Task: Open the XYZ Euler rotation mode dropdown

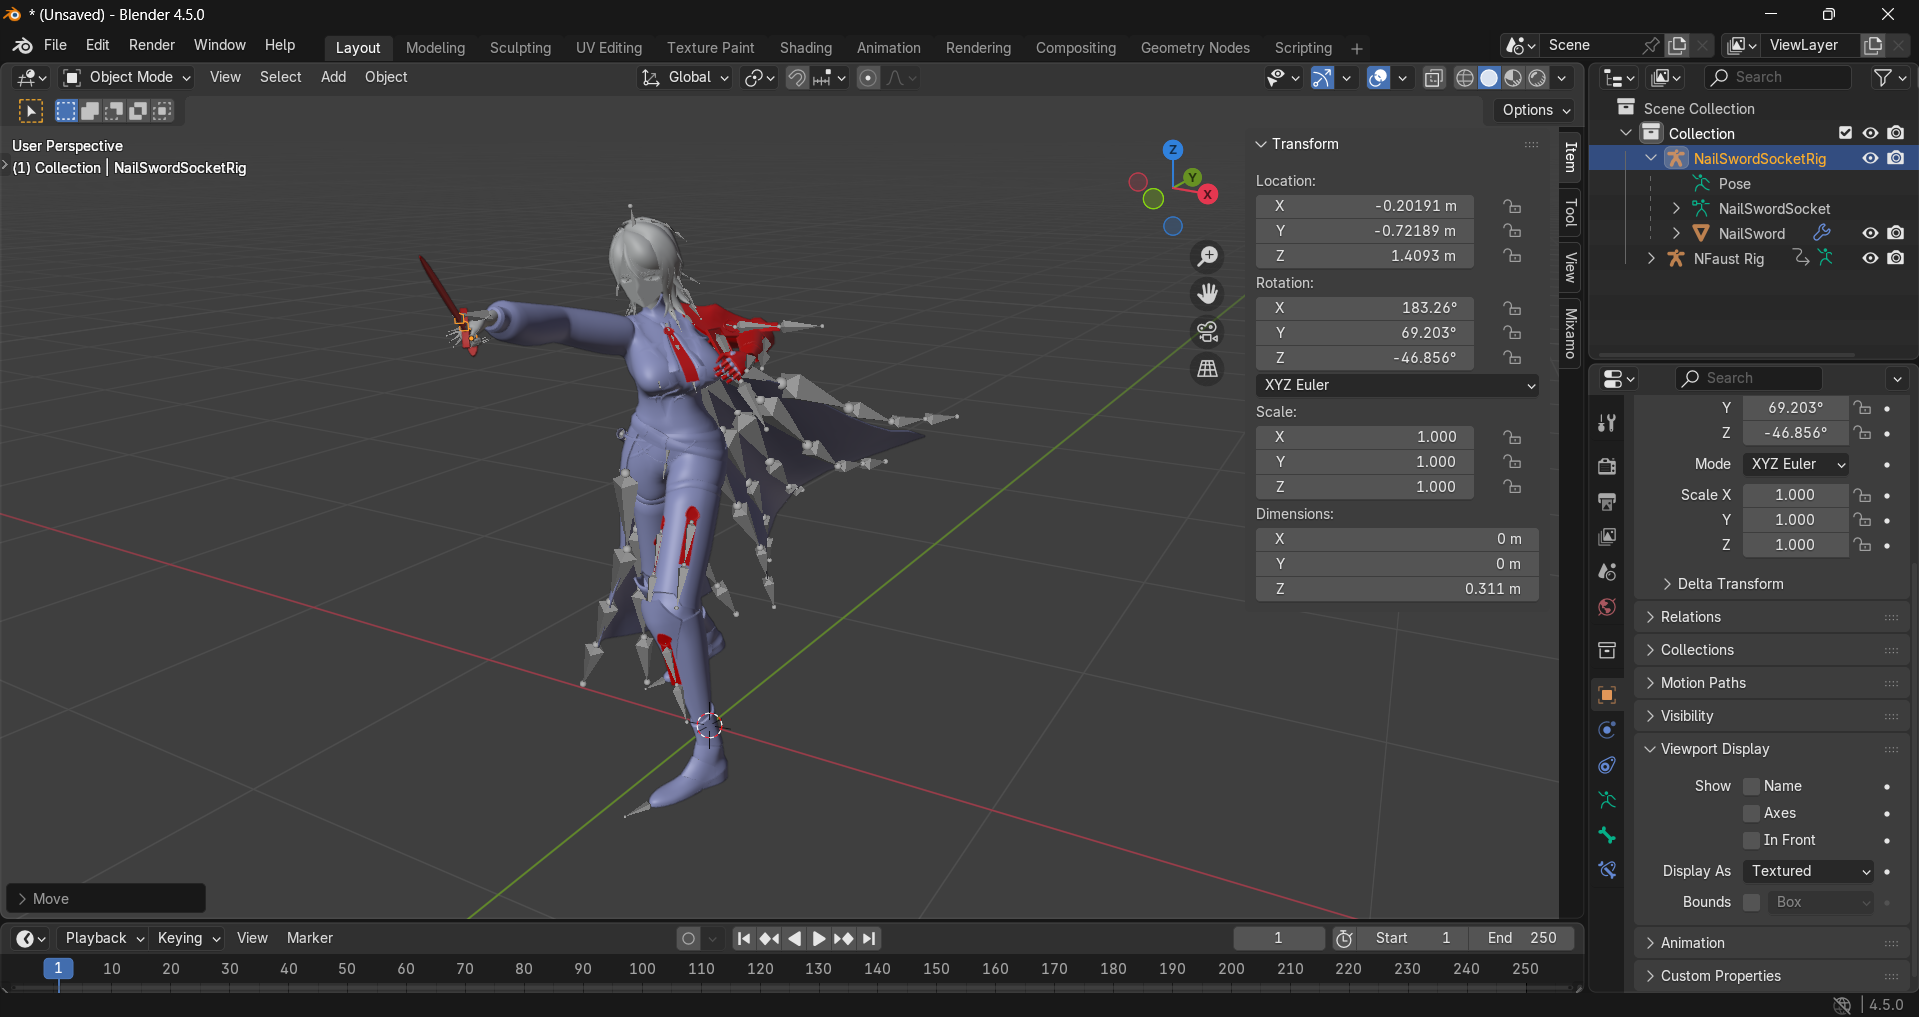Action: click(1397, 385)
